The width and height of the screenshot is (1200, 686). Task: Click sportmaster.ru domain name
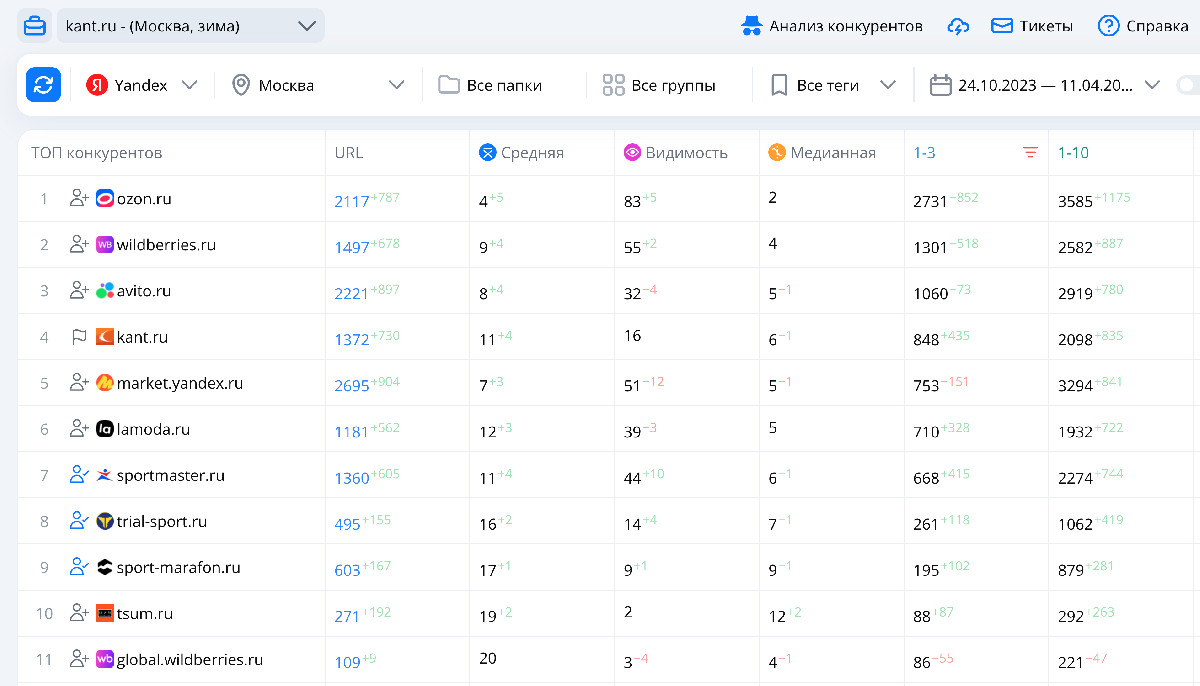[x=171, y=475]
